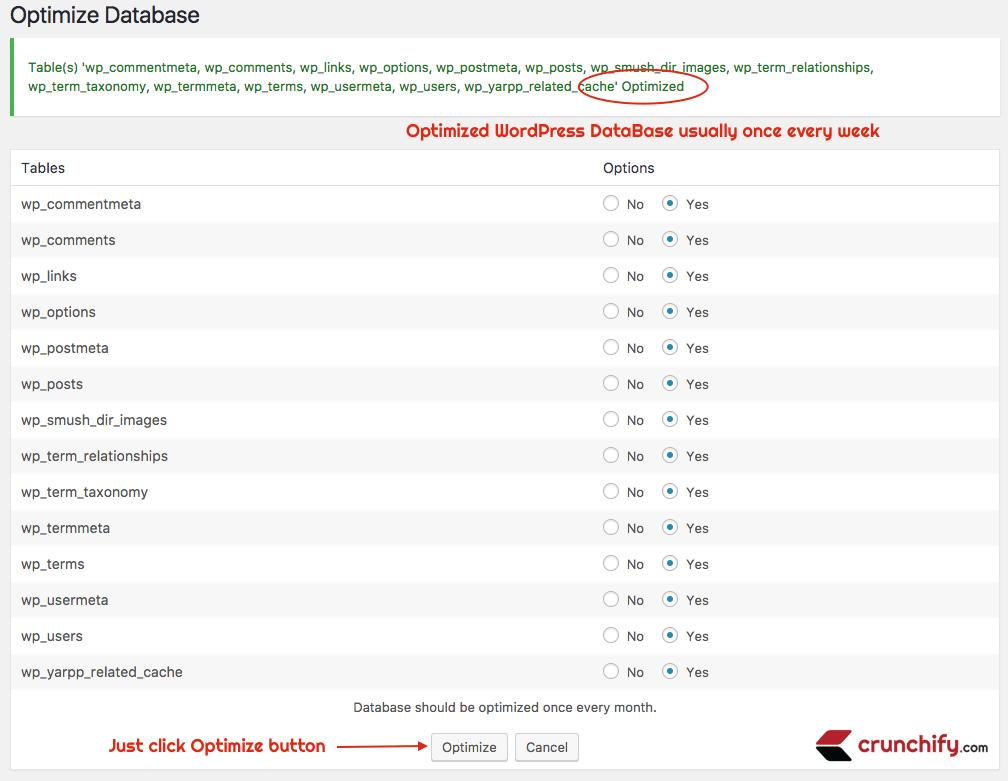Select No for wp_posts table
Viewport: 1008px width, 781px height.
coord(611,384)
